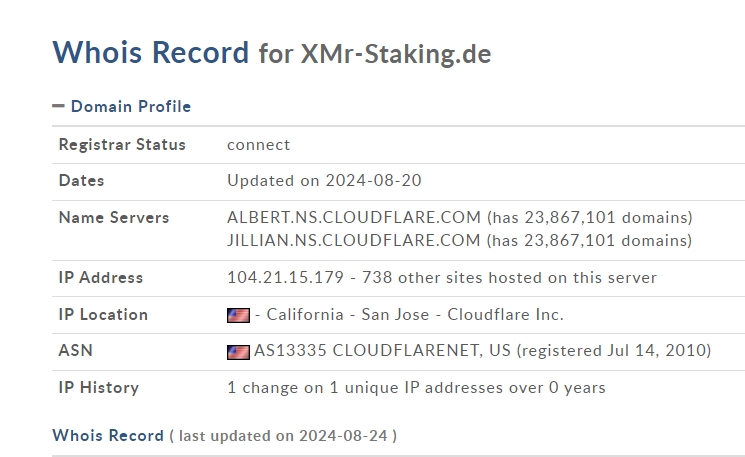Click the XMr-Staking.de domain name in the title
The width and height of the screenshot is (745, 457).
tap(396, 54)
